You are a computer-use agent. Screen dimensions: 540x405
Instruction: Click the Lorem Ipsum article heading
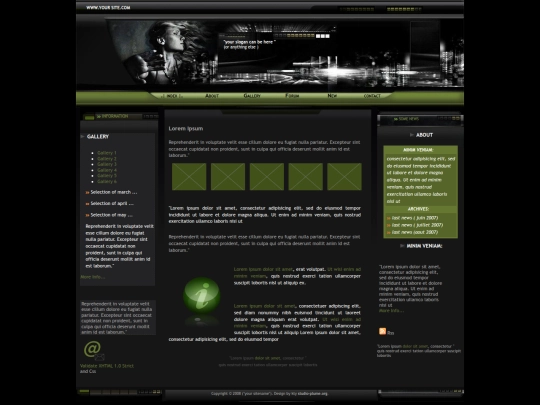pyautogui.click(x=186, y=128)
